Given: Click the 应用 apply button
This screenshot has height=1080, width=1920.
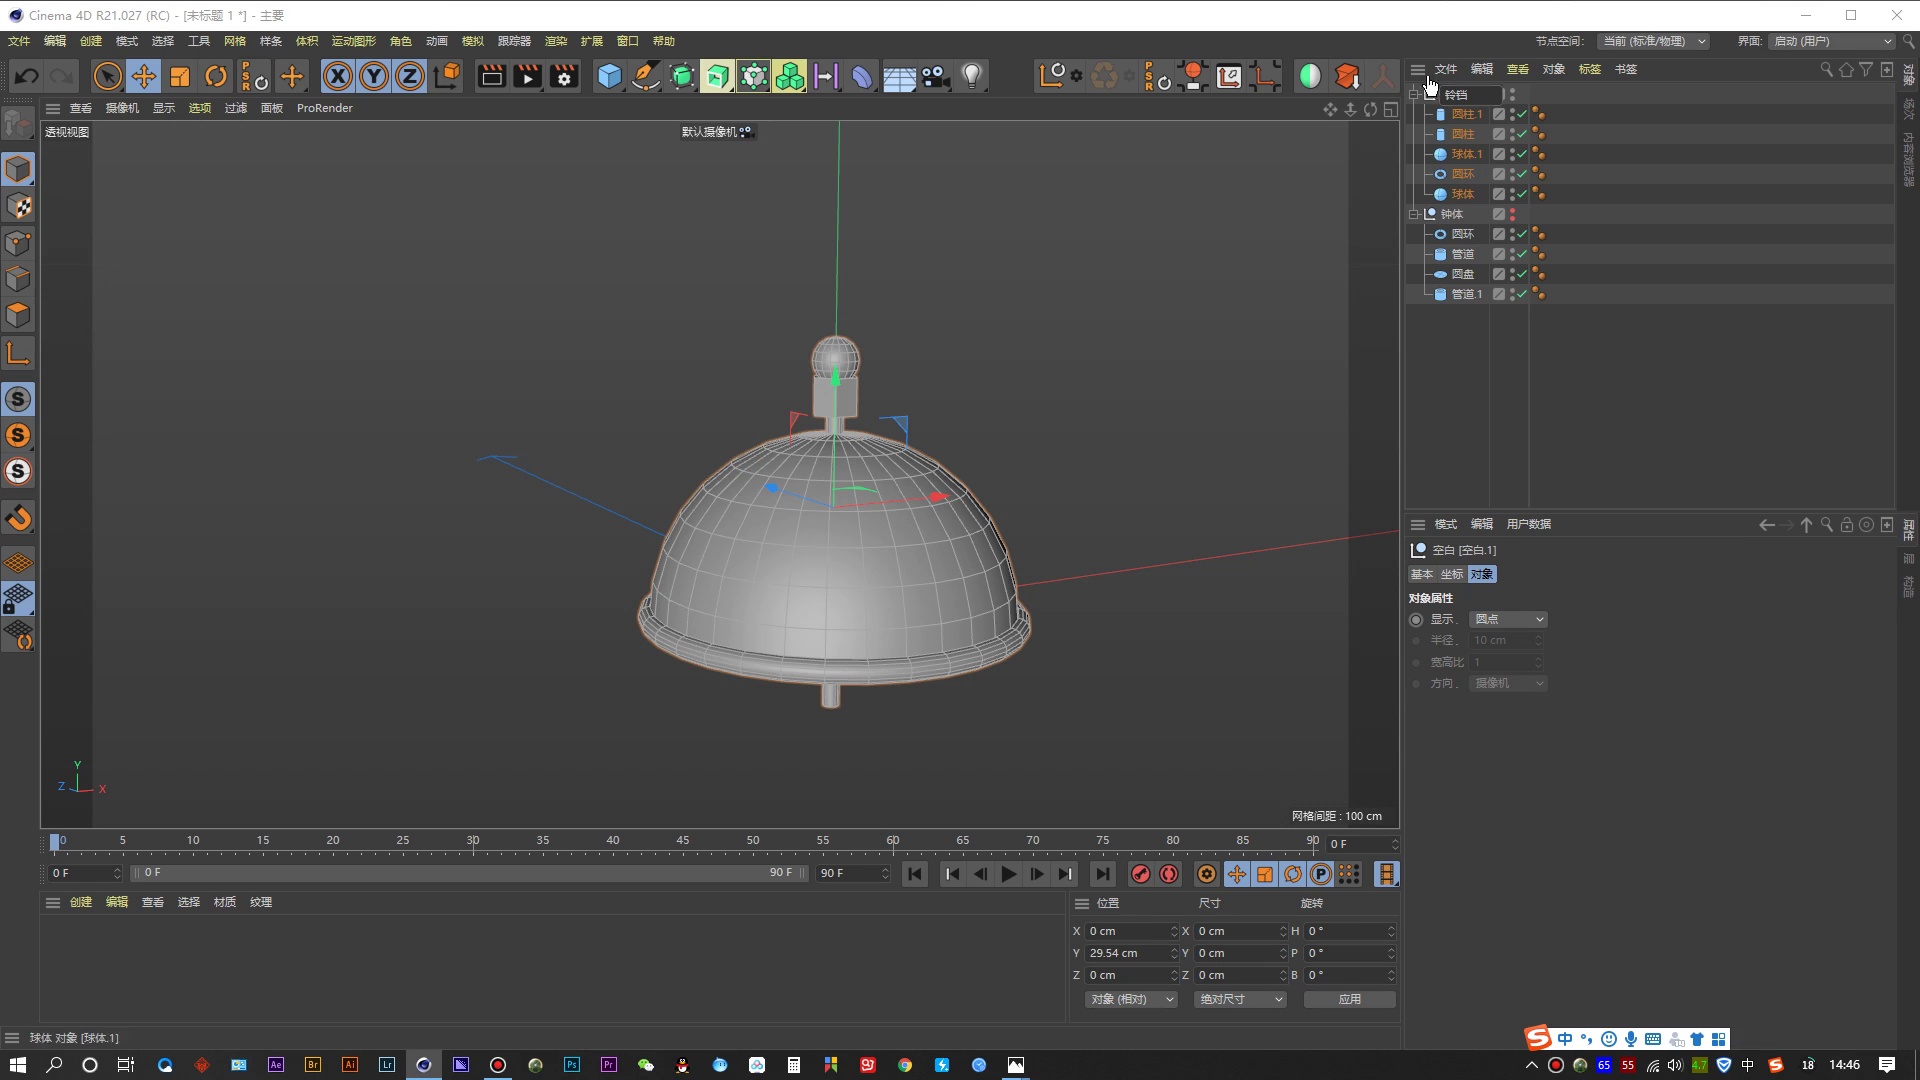Looking at the screenshot, I should [1349, 999].
